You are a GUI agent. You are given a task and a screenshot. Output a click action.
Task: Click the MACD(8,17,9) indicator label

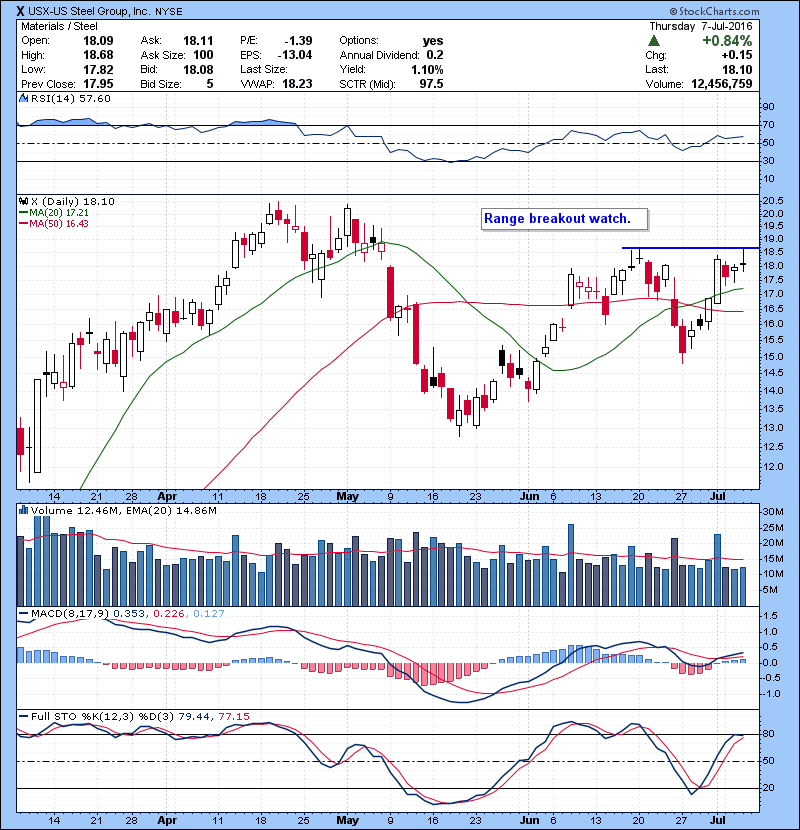click(x=70, y=614)
